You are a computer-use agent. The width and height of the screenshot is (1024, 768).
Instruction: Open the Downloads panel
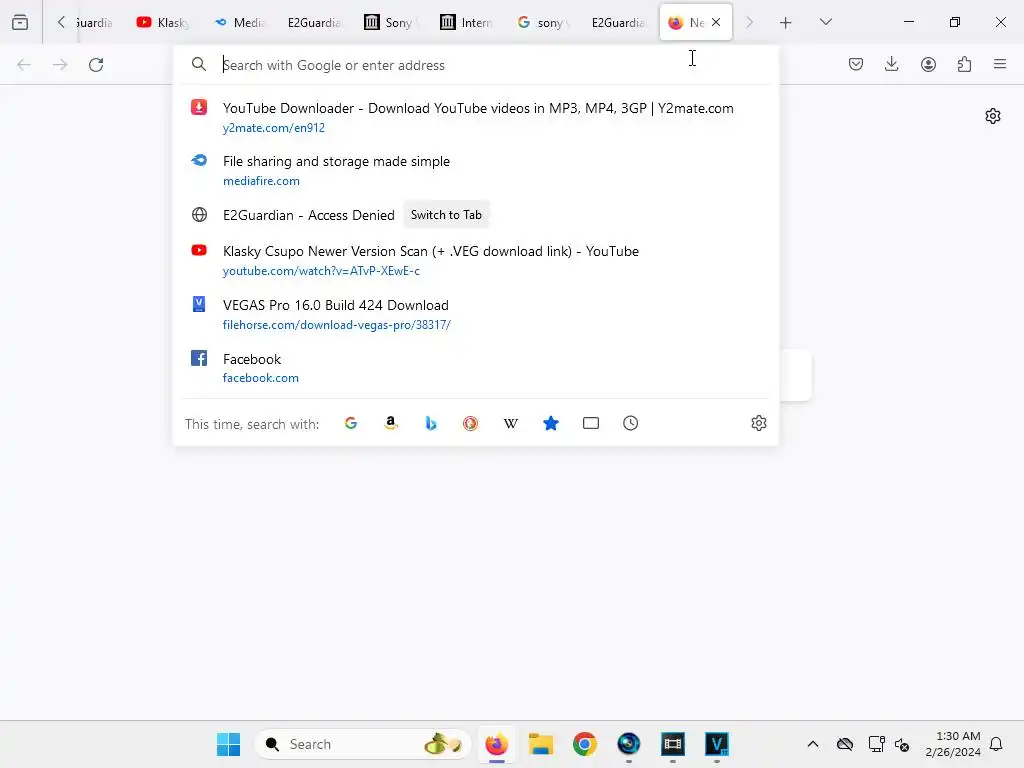pos(891,64)
